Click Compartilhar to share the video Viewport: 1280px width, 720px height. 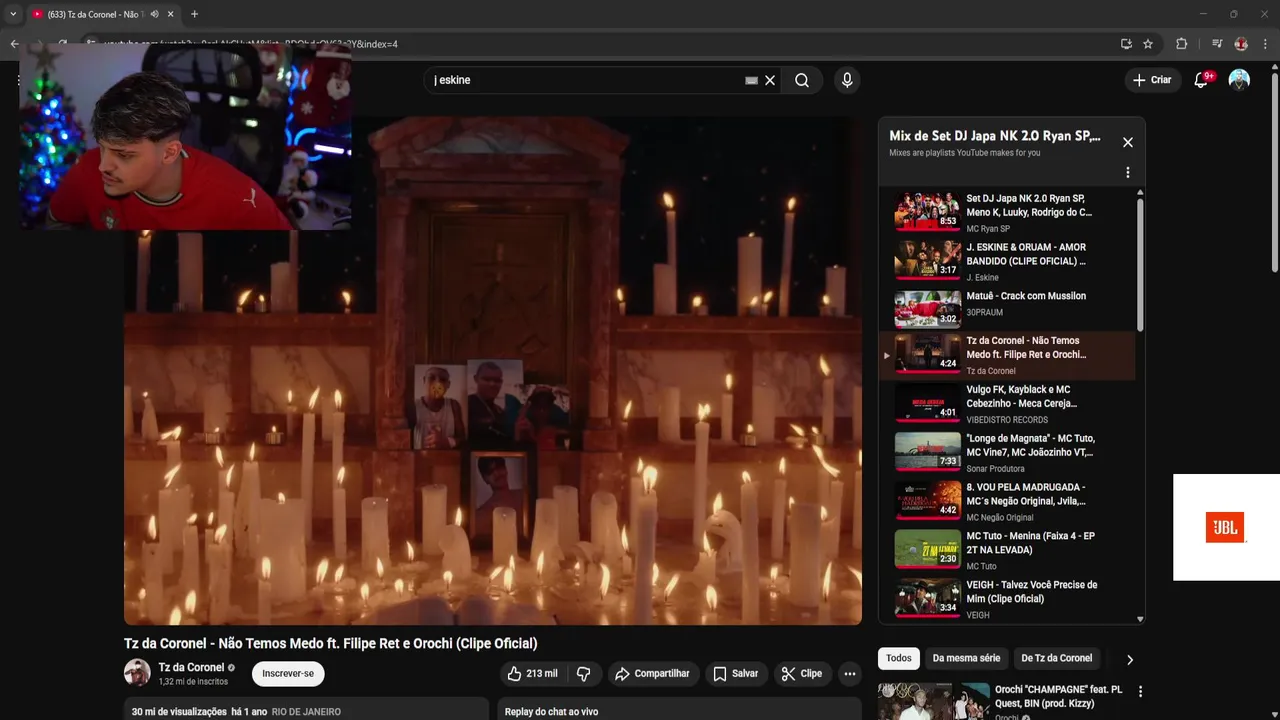tap(652, 674)
